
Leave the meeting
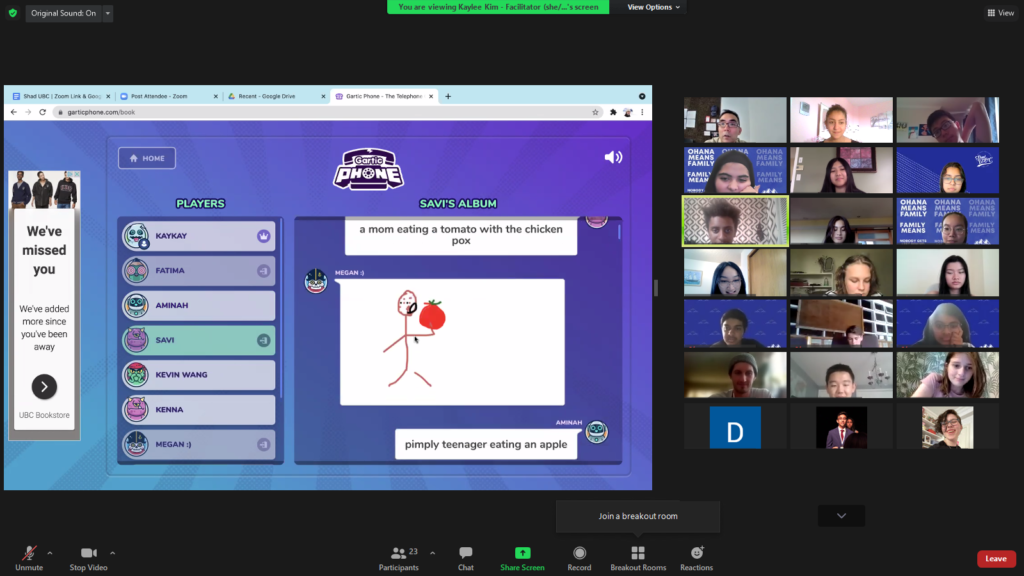[x=996, y=559]
